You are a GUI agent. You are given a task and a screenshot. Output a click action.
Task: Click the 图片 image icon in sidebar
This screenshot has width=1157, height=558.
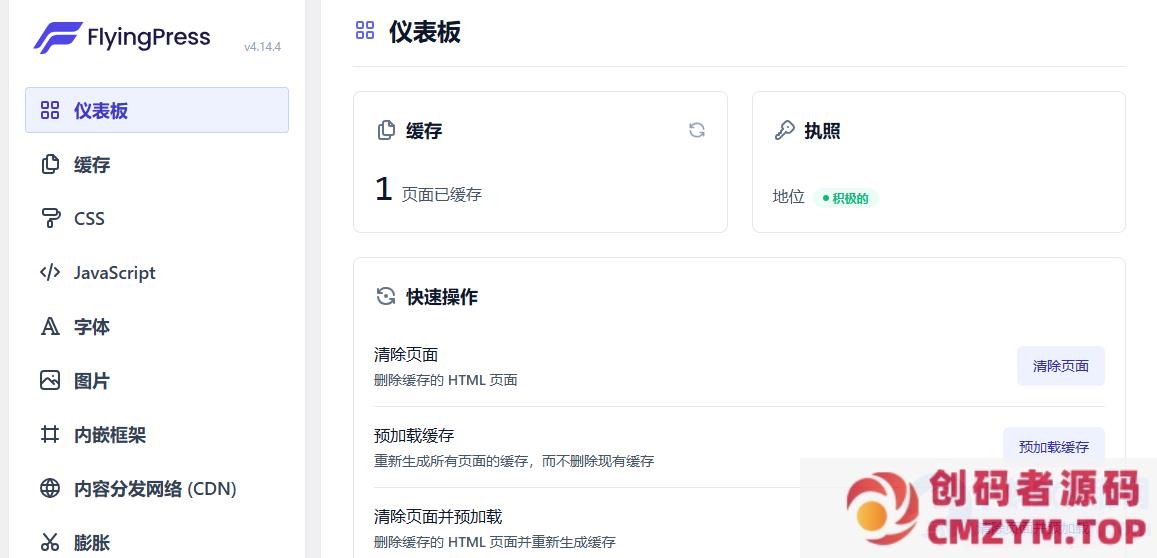click(50, 380)
